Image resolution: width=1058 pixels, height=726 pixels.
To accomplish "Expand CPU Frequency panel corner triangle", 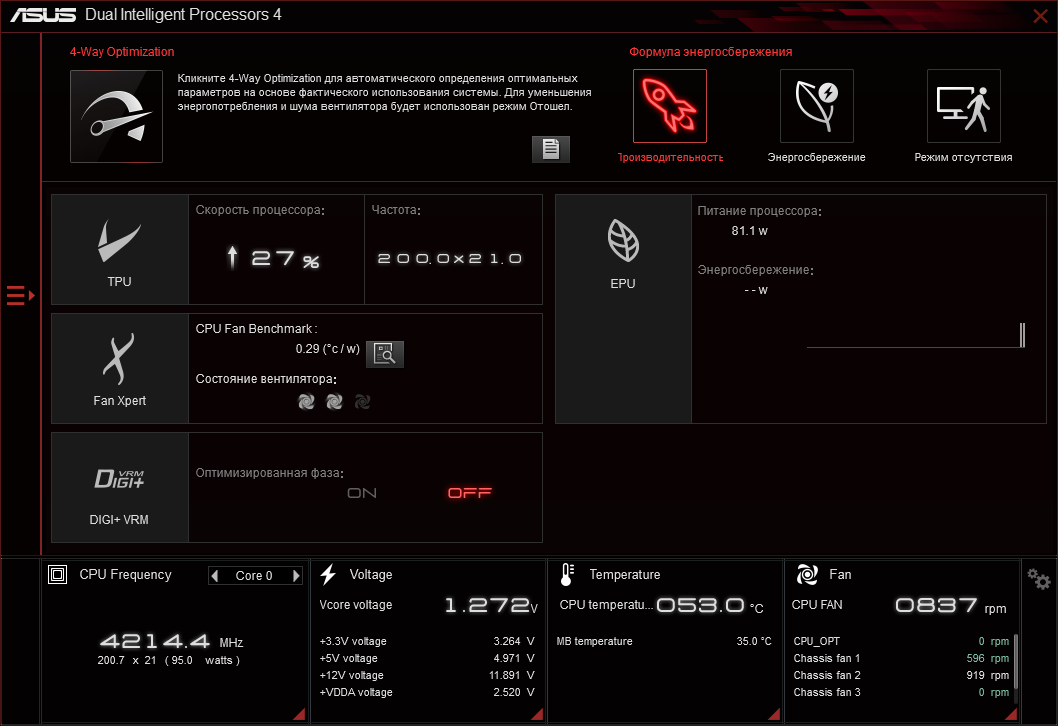I will (x=299, y=714).
